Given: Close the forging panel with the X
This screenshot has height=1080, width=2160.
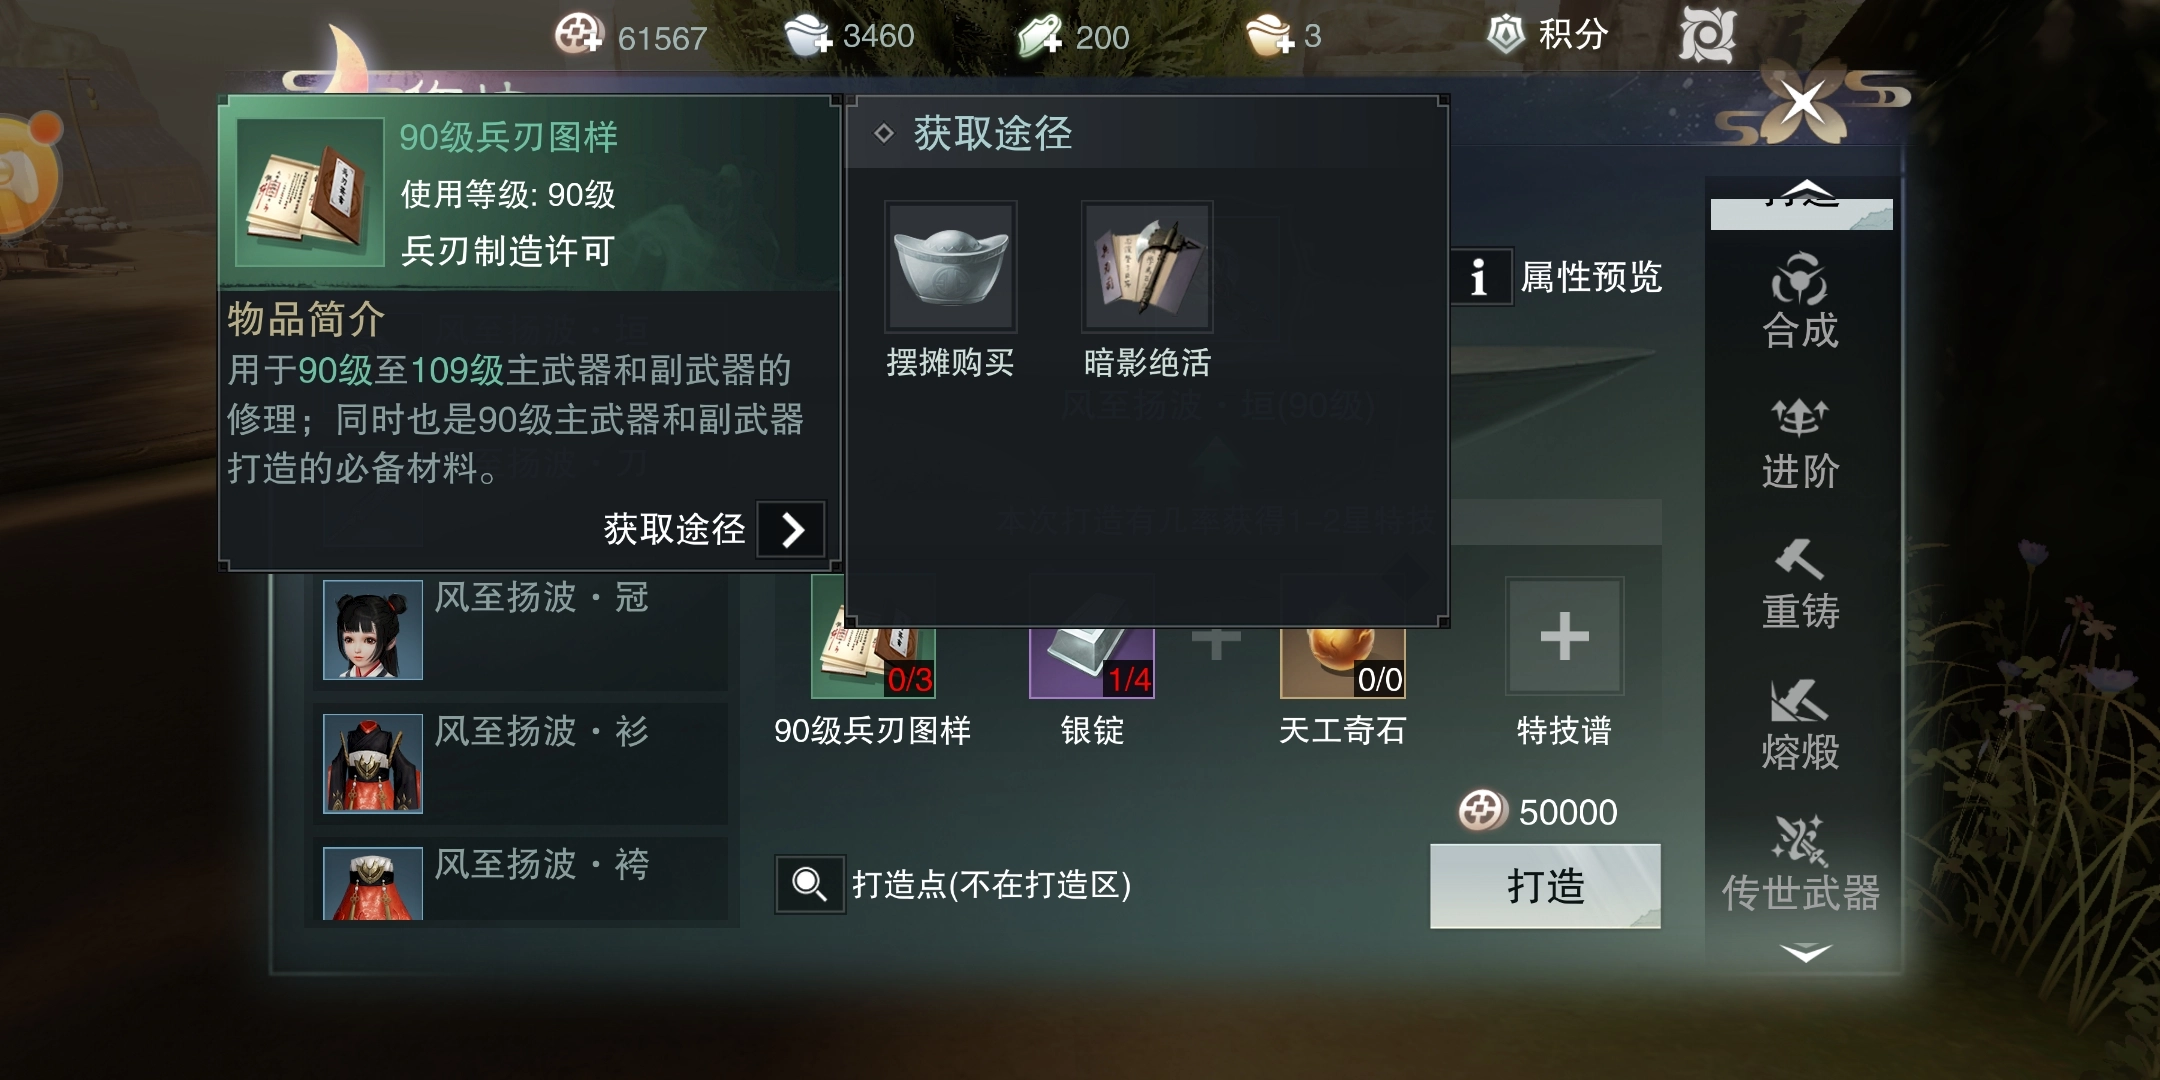Looking at the screenshot, I should (x=1803, y=102).
